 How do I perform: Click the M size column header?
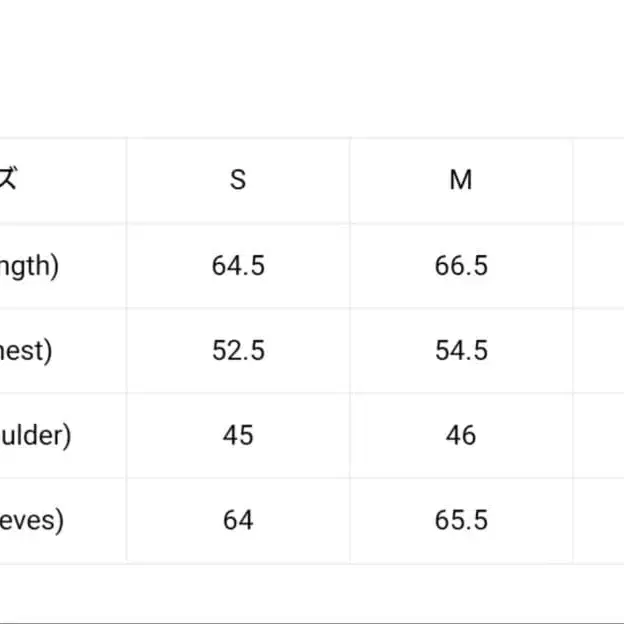pyautogui.click(x=461, y=180)
